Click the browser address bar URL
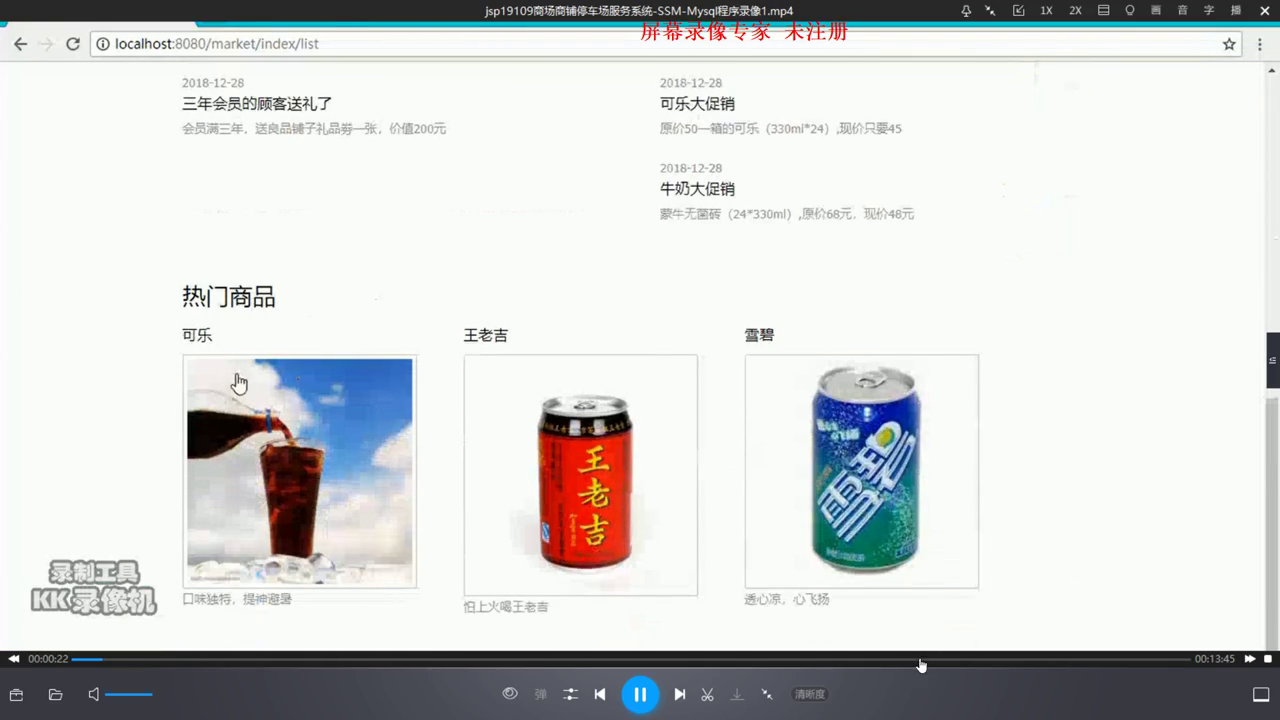Viewport: 1280px width, 720px height. pyautogui.click(x=217, y=44)
